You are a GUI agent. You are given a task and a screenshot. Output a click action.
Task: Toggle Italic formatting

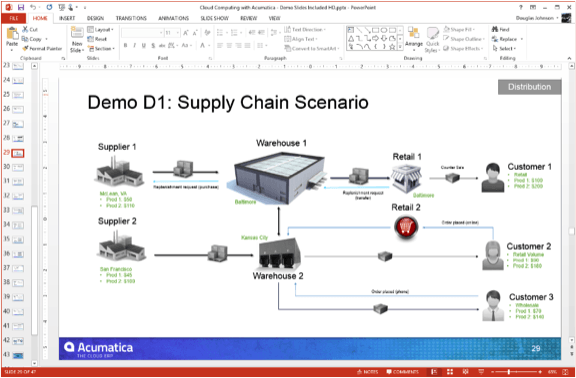pos(134,46)
